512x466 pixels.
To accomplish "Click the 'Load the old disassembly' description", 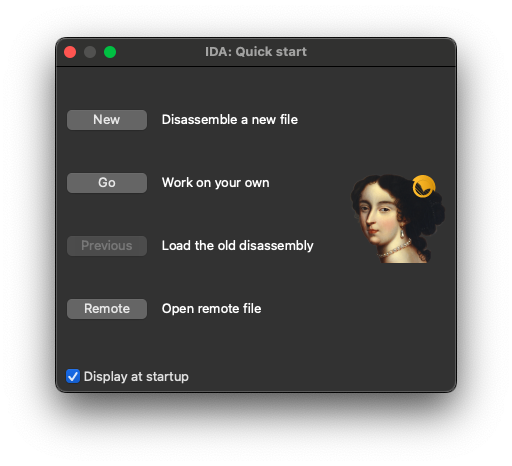I will [237, 246].
